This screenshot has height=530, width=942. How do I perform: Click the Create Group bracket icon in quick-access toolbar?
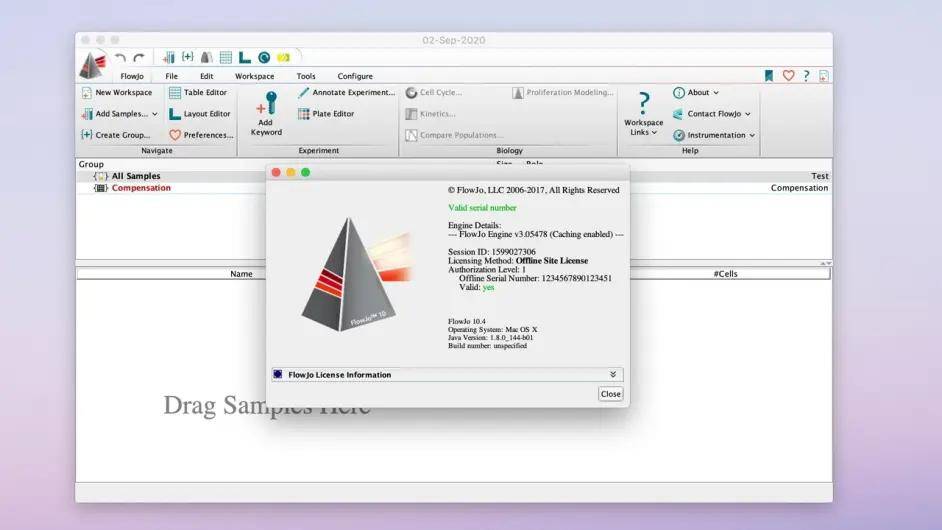click(187, 56)
